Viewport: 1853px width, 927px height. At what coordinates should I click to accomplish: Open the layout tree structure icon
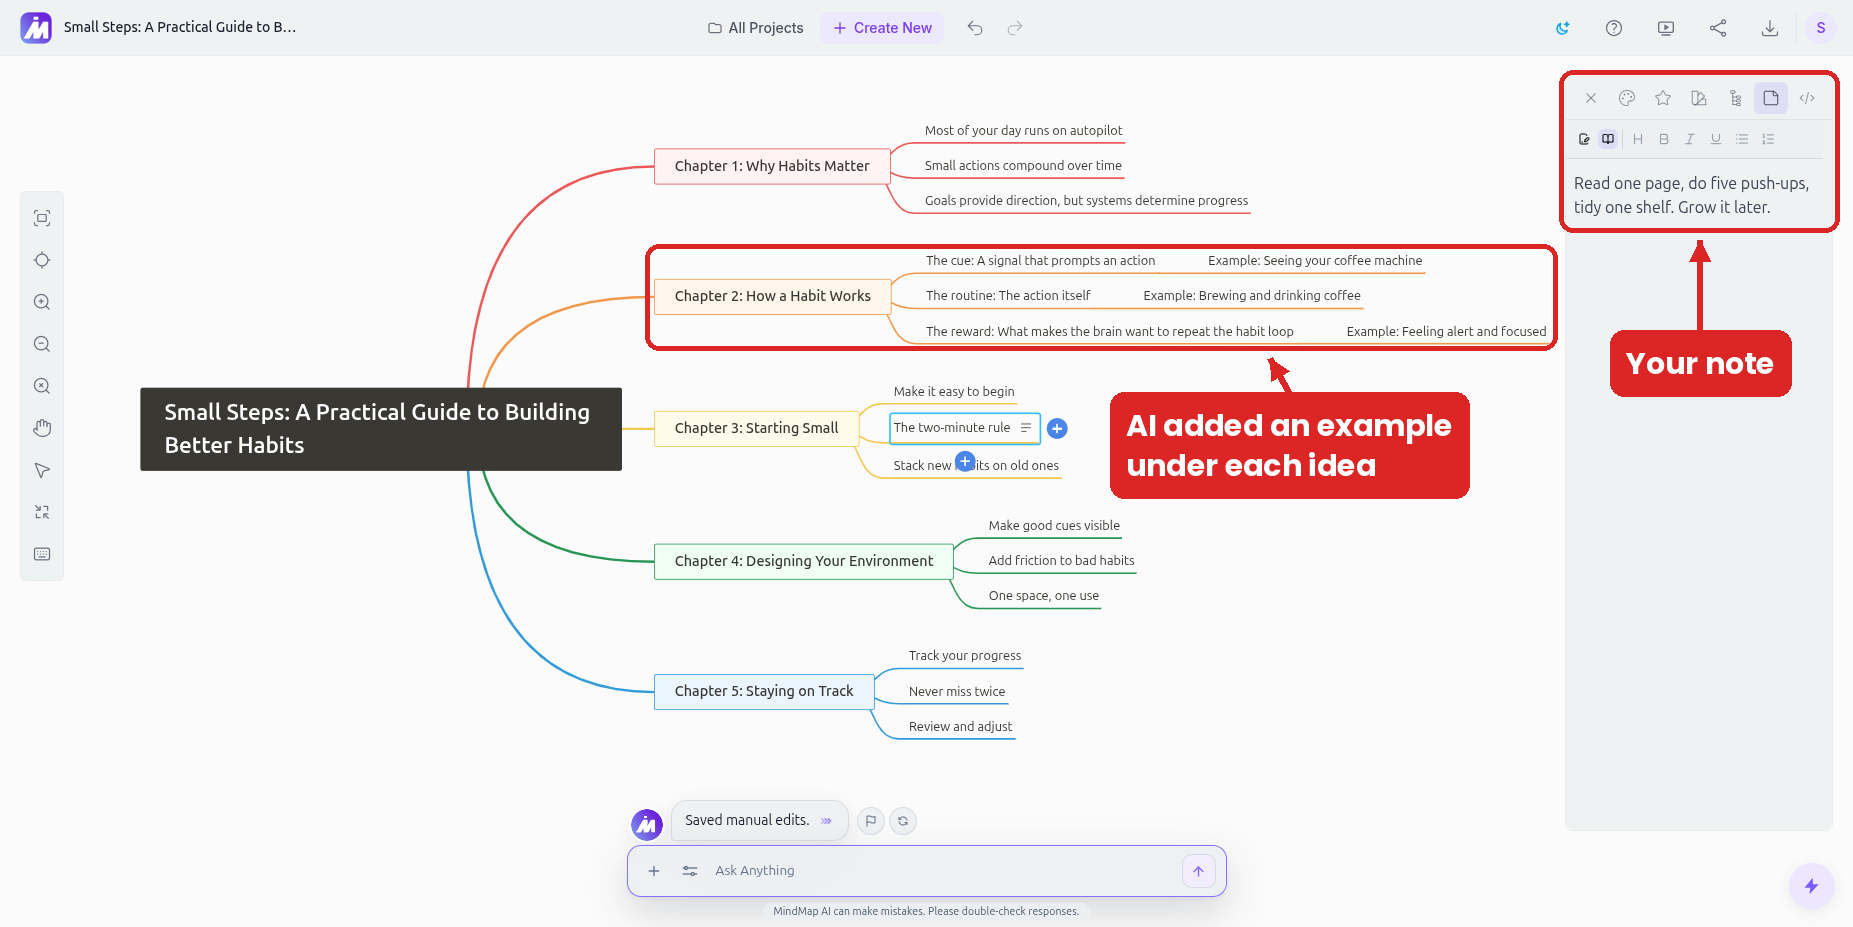pos(1735,98)
